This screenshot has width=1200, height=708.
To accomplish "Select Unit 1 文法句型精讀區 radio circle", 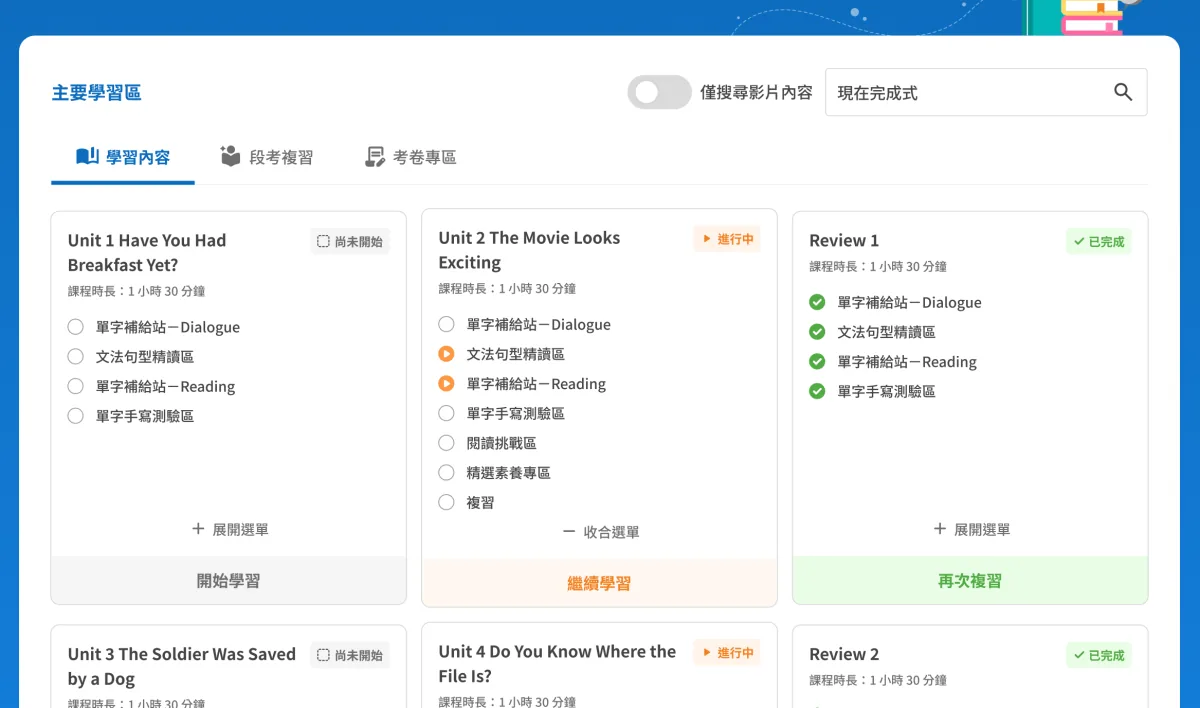I will 75,356.
